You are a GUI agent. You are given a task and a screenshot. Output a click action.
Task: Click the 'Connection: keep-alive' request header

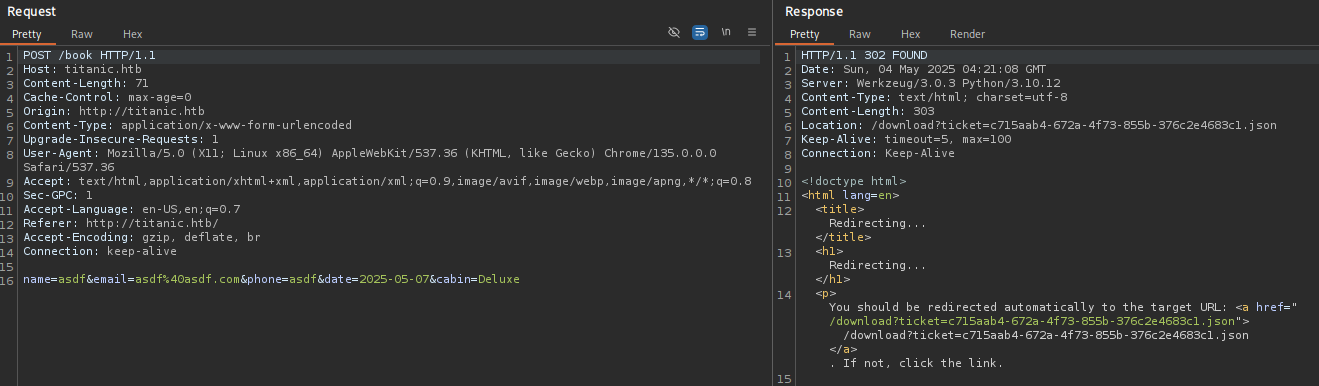(100, 251)
